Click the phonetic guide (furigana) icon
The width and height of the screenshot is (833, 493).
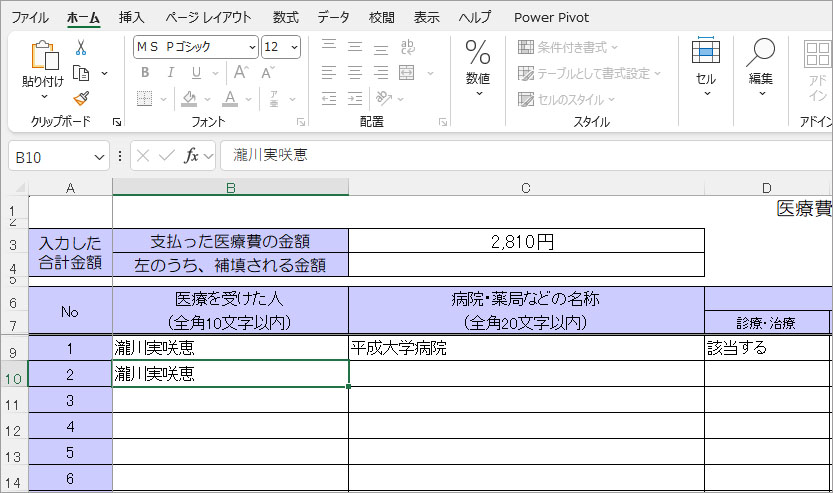274,98
